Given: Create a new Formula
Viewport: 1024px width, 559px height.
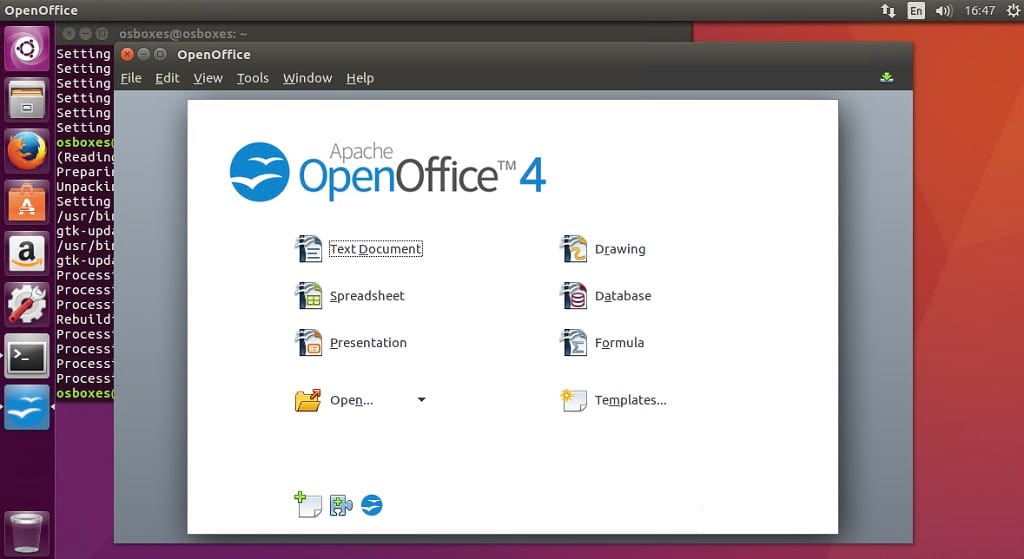Looking at the screenshot, I should coord(619,343).
